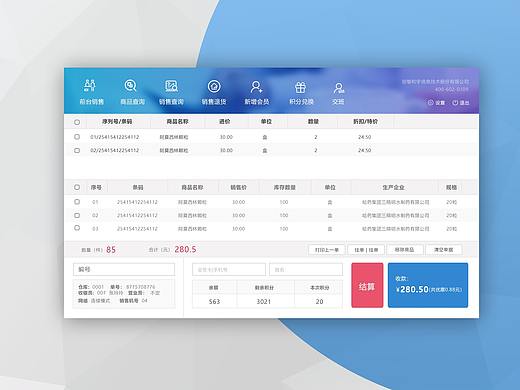This screenshot has height=390, width=520.
Task: Click the 400-602-0109 phone number in header
Action: 451,89
